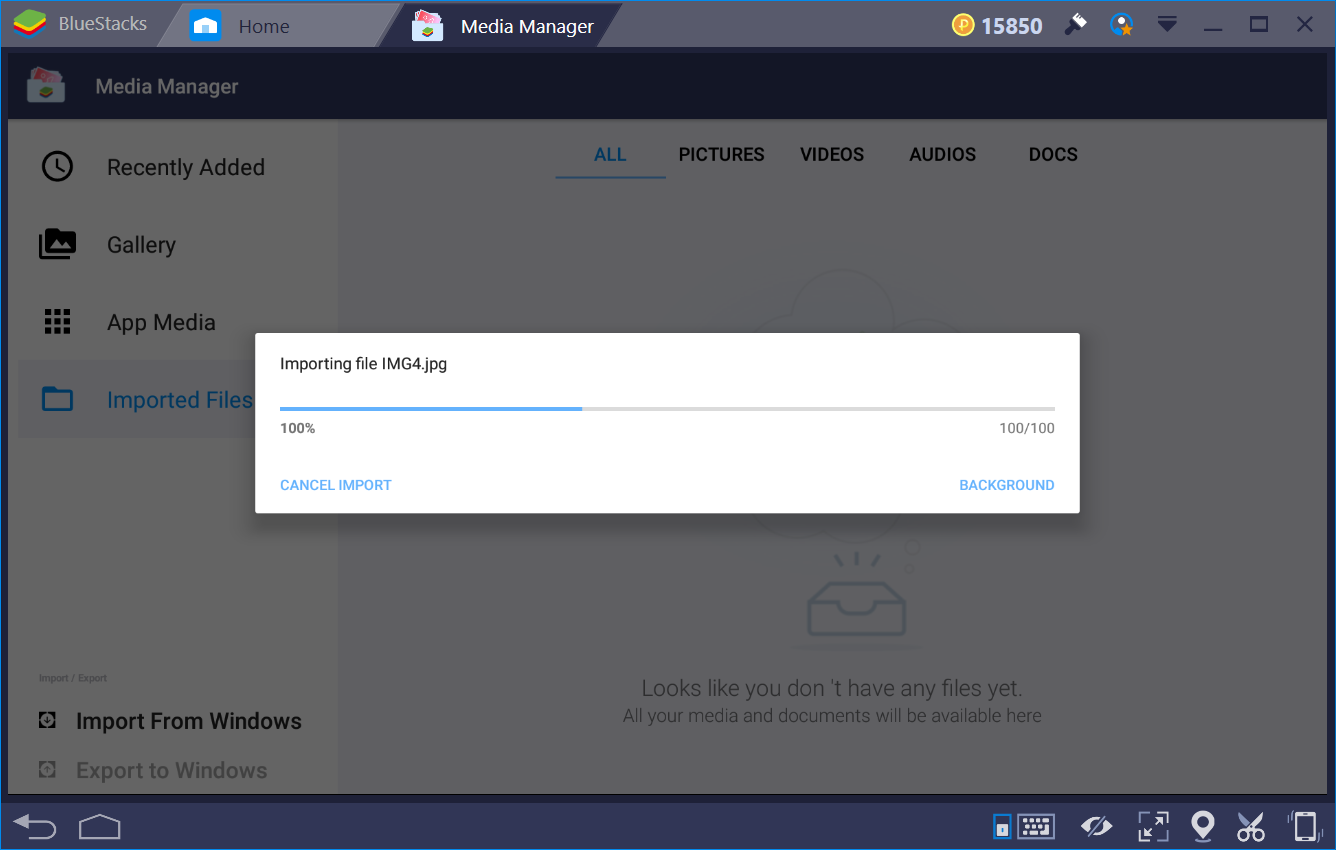Click the Export to Windows arrow icon

tap(47, 769)
